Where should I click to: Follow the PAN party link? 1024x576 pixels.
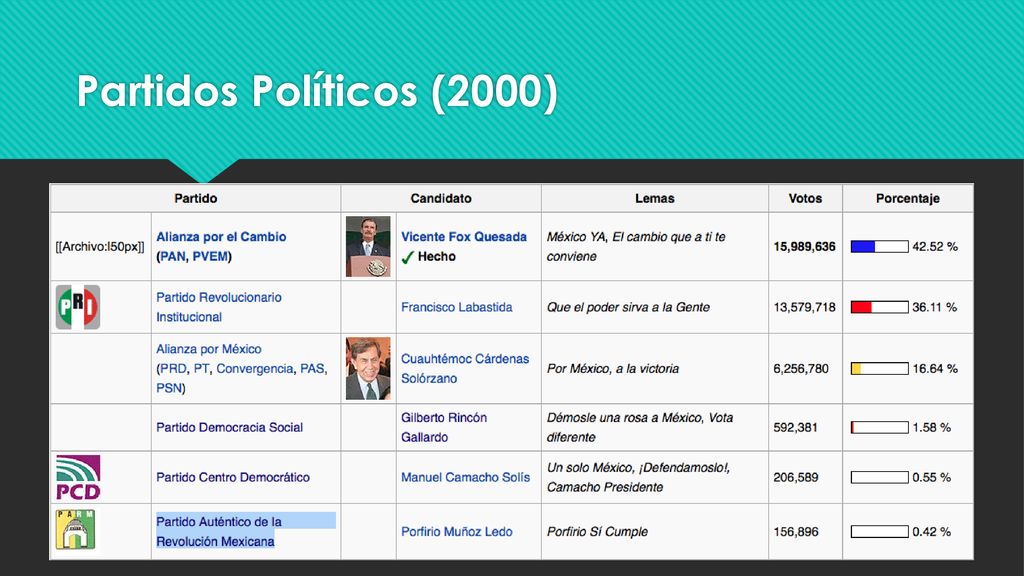172,257
